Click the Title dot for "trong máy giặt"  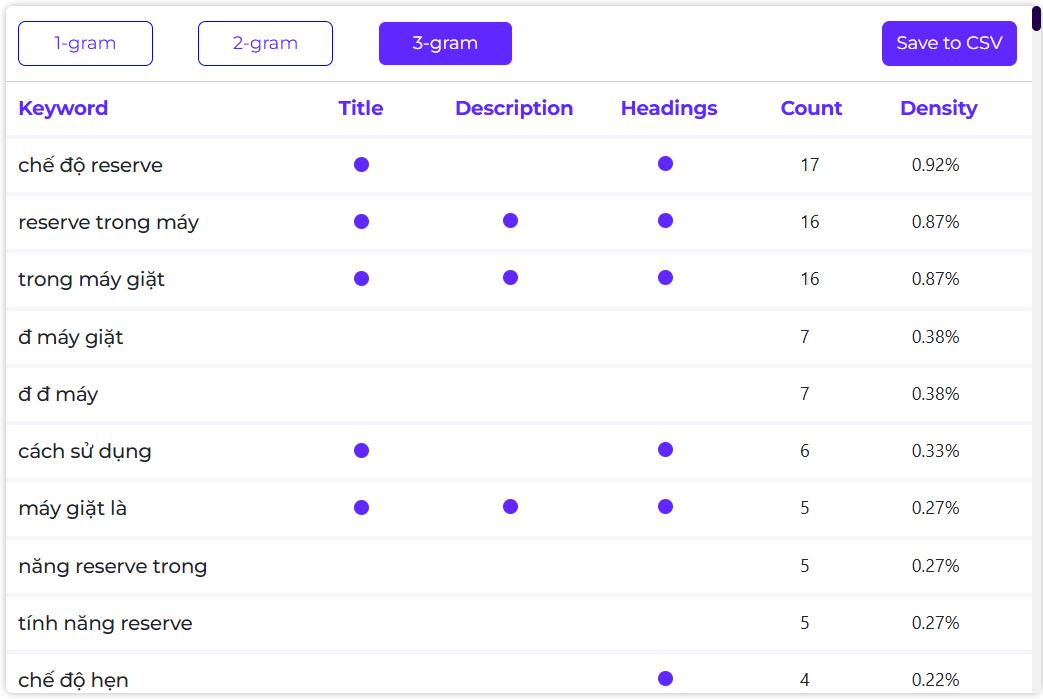361,278
